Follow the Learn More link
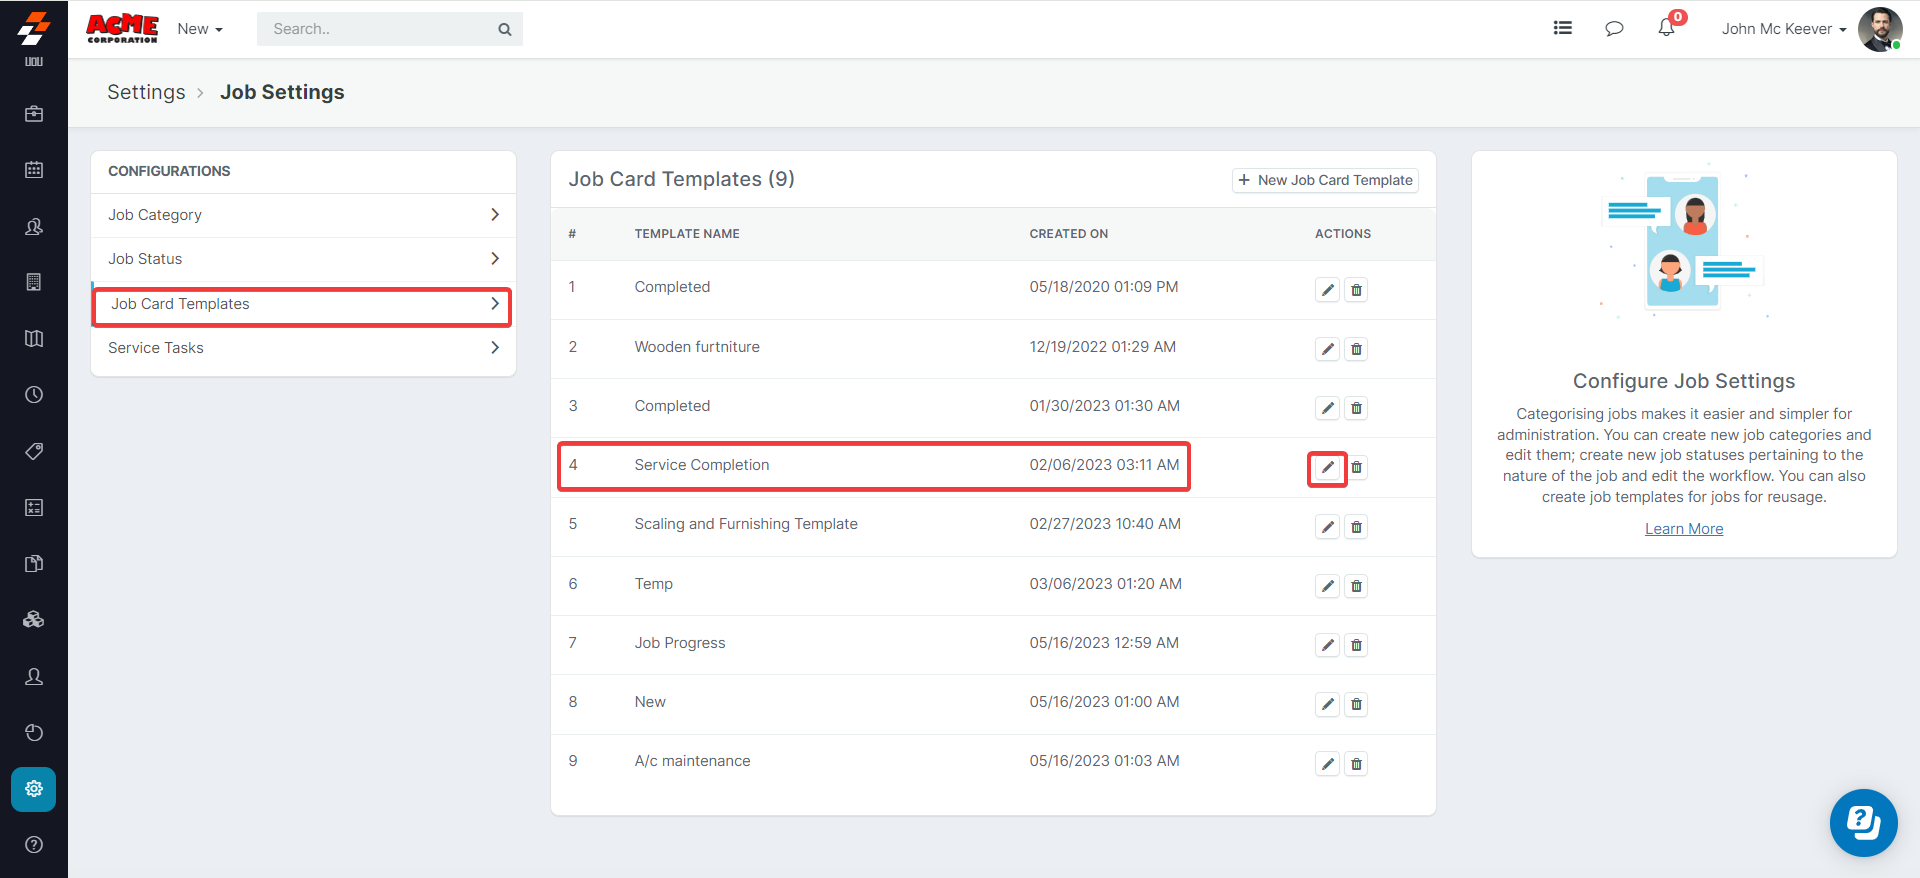Image resolution: width=1920 pixels, height=878 pixels. (1684, 529)
